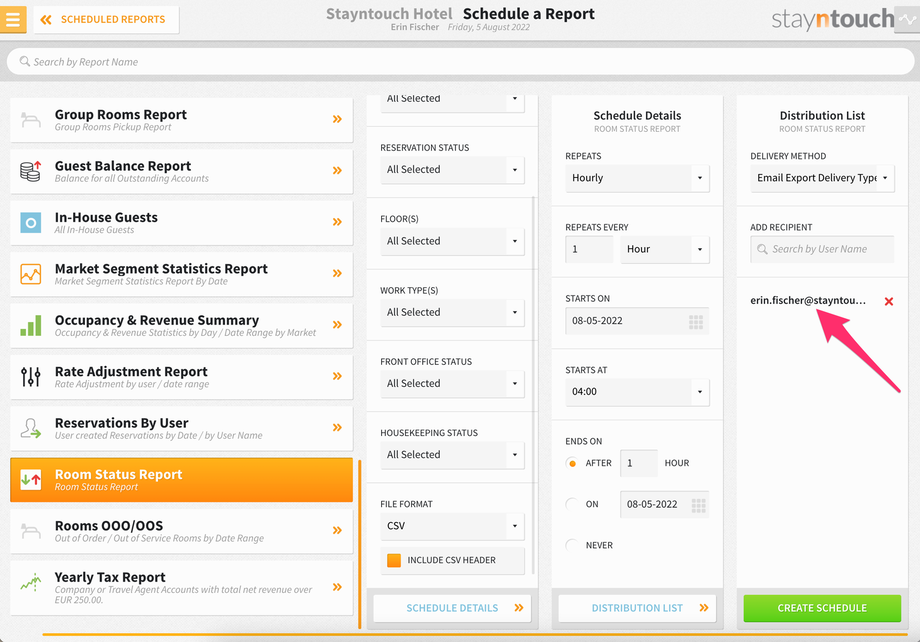Select the In-House Guests title
The width and height of the screenshot is (920, 642).
point(106,217)
